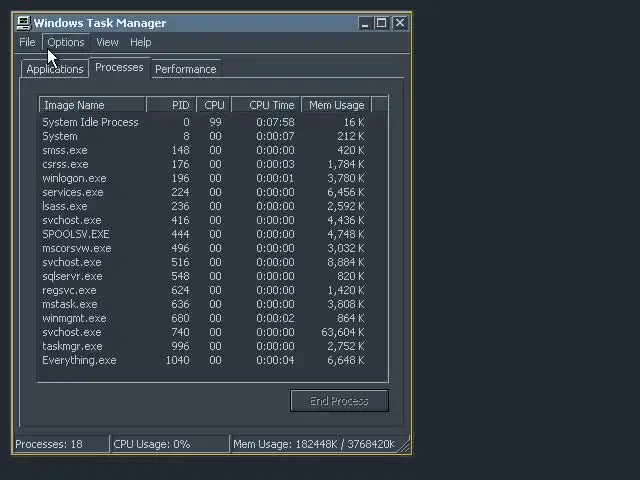Maximize the Task Manager window
The width and height of the screenshot is (640, 480).
[381, 23]
